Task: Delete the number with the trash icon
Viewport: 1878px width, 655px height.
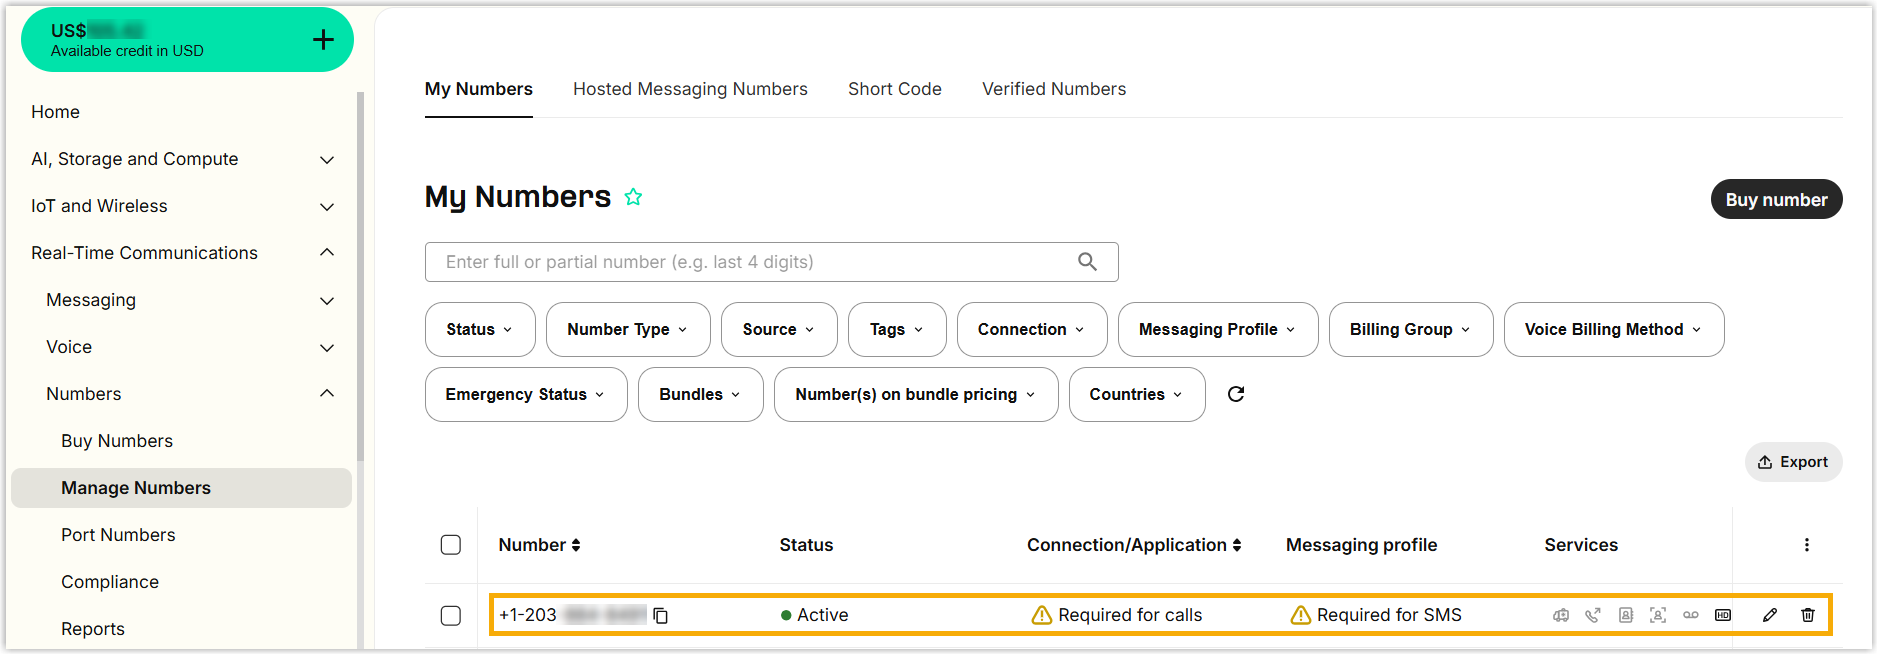Action: pyautogui.click(x=1808, y=615)
